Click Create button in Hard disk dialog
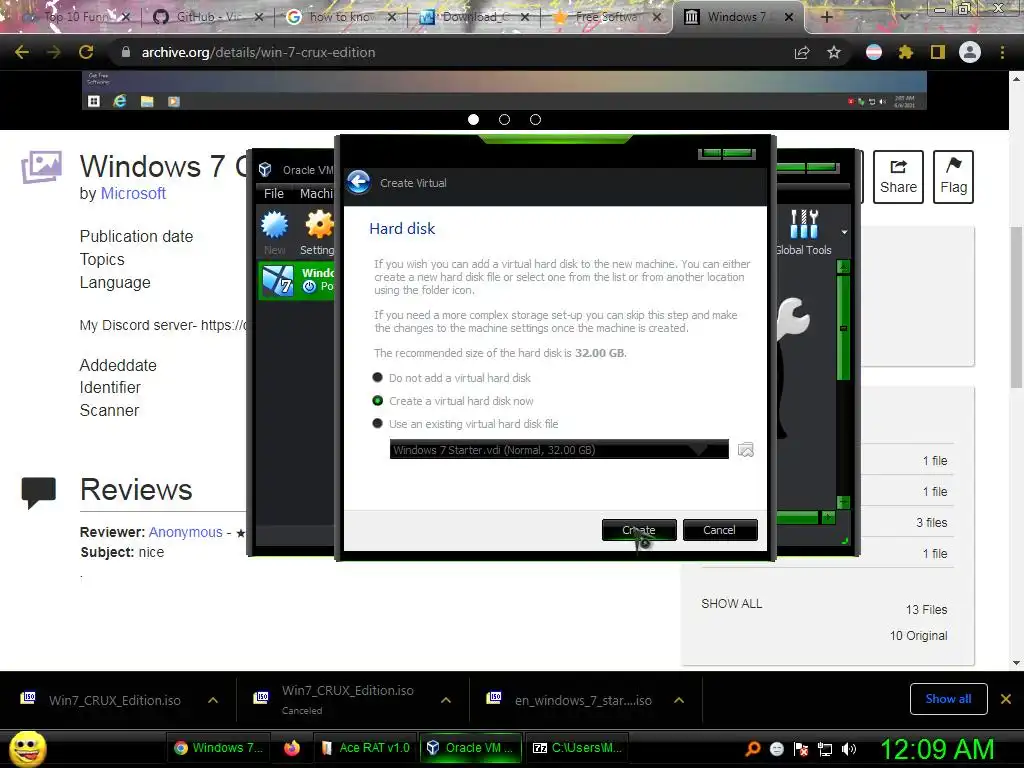Image resolution: width=1024 pixels, height=768 pixels. (x=639, y=530)
